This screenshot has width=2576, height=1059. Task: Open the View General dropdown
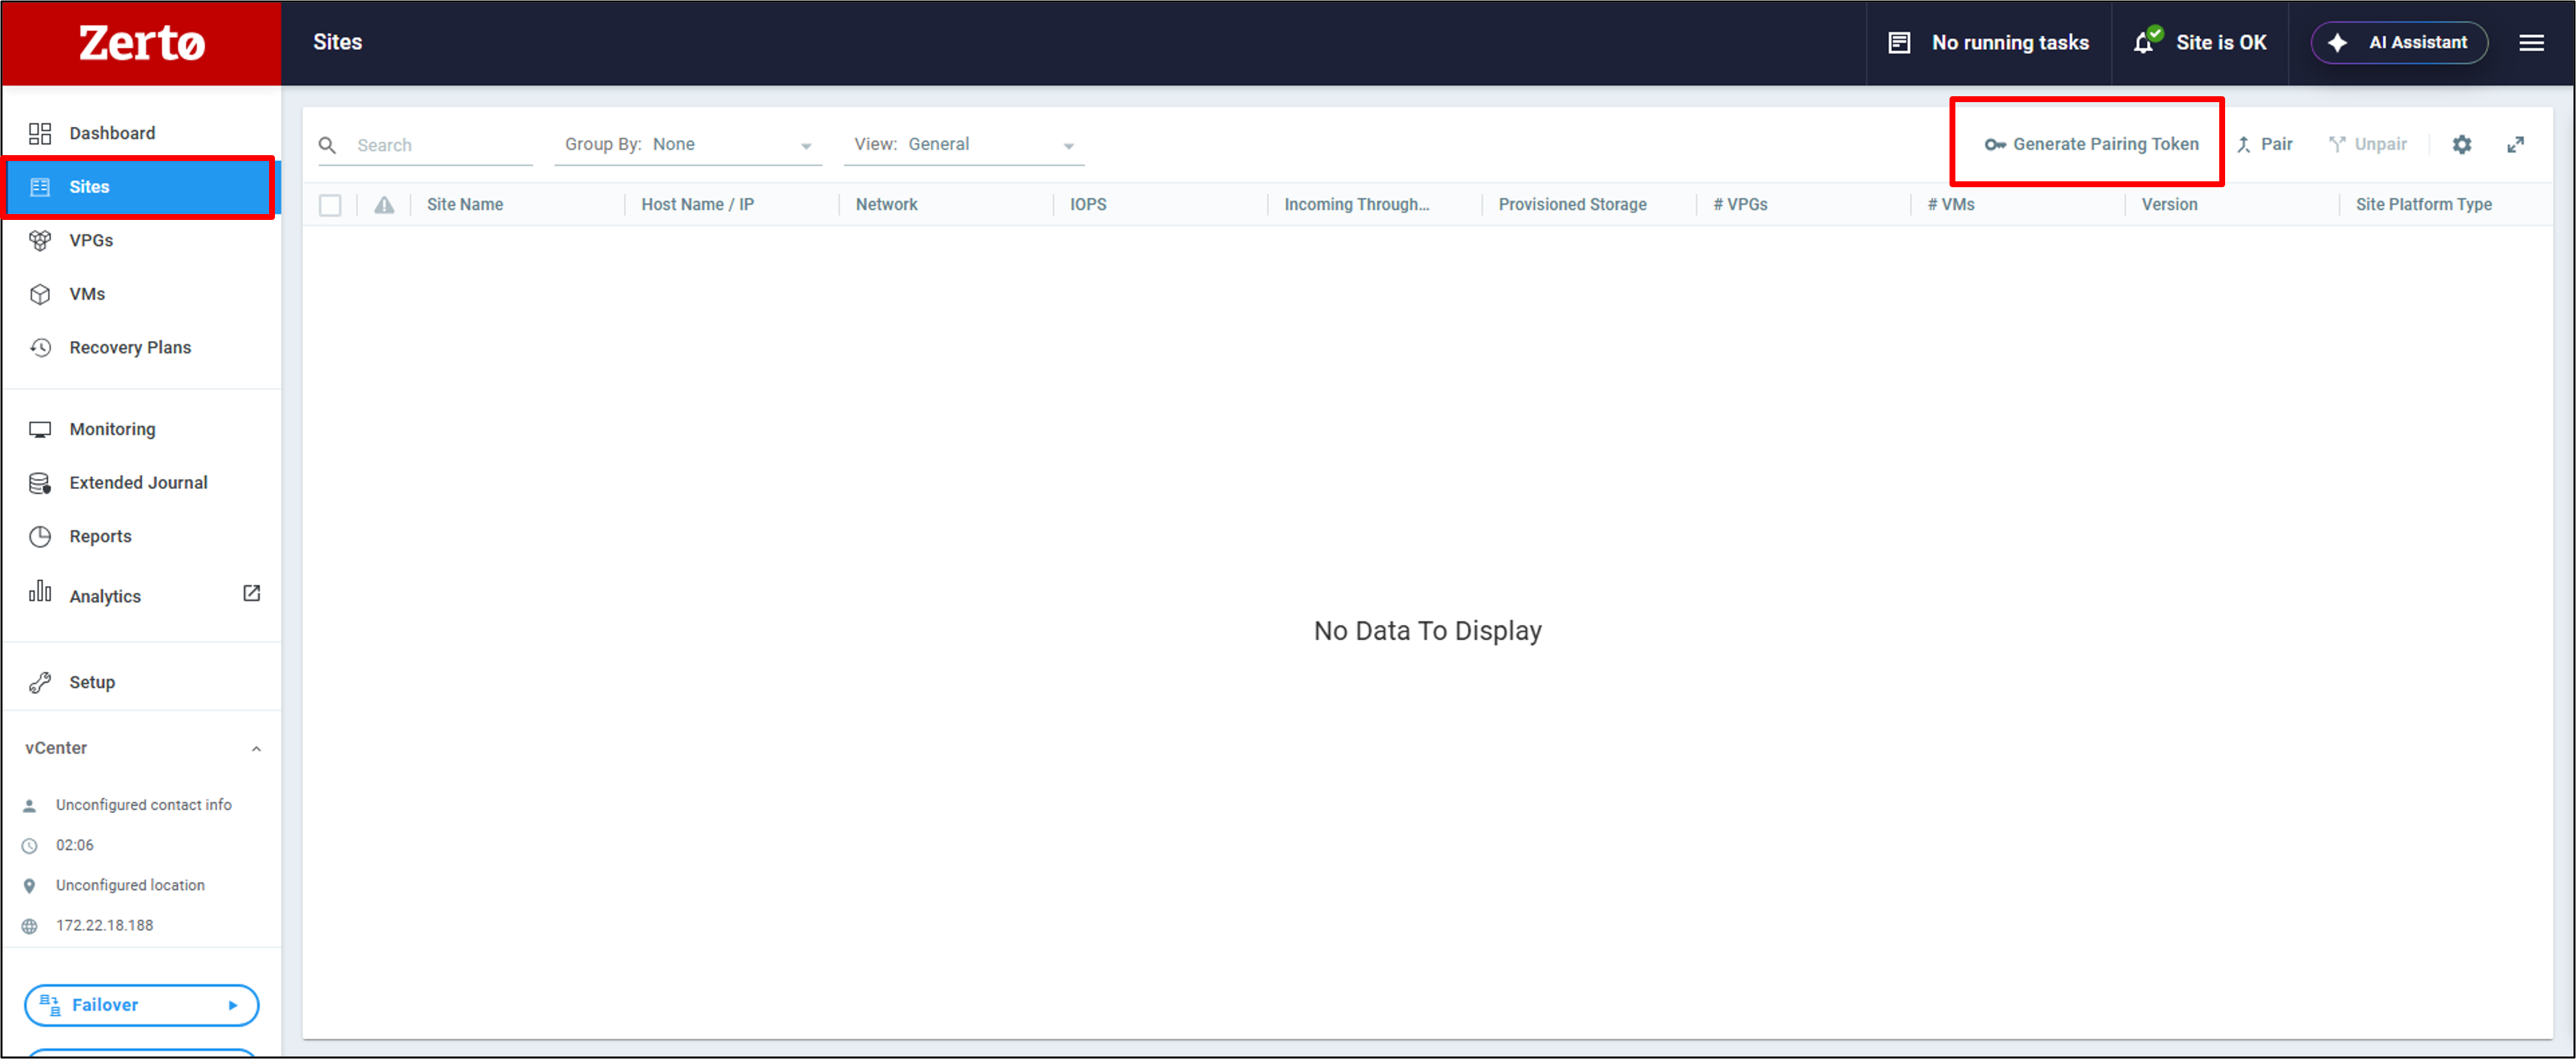964,145
